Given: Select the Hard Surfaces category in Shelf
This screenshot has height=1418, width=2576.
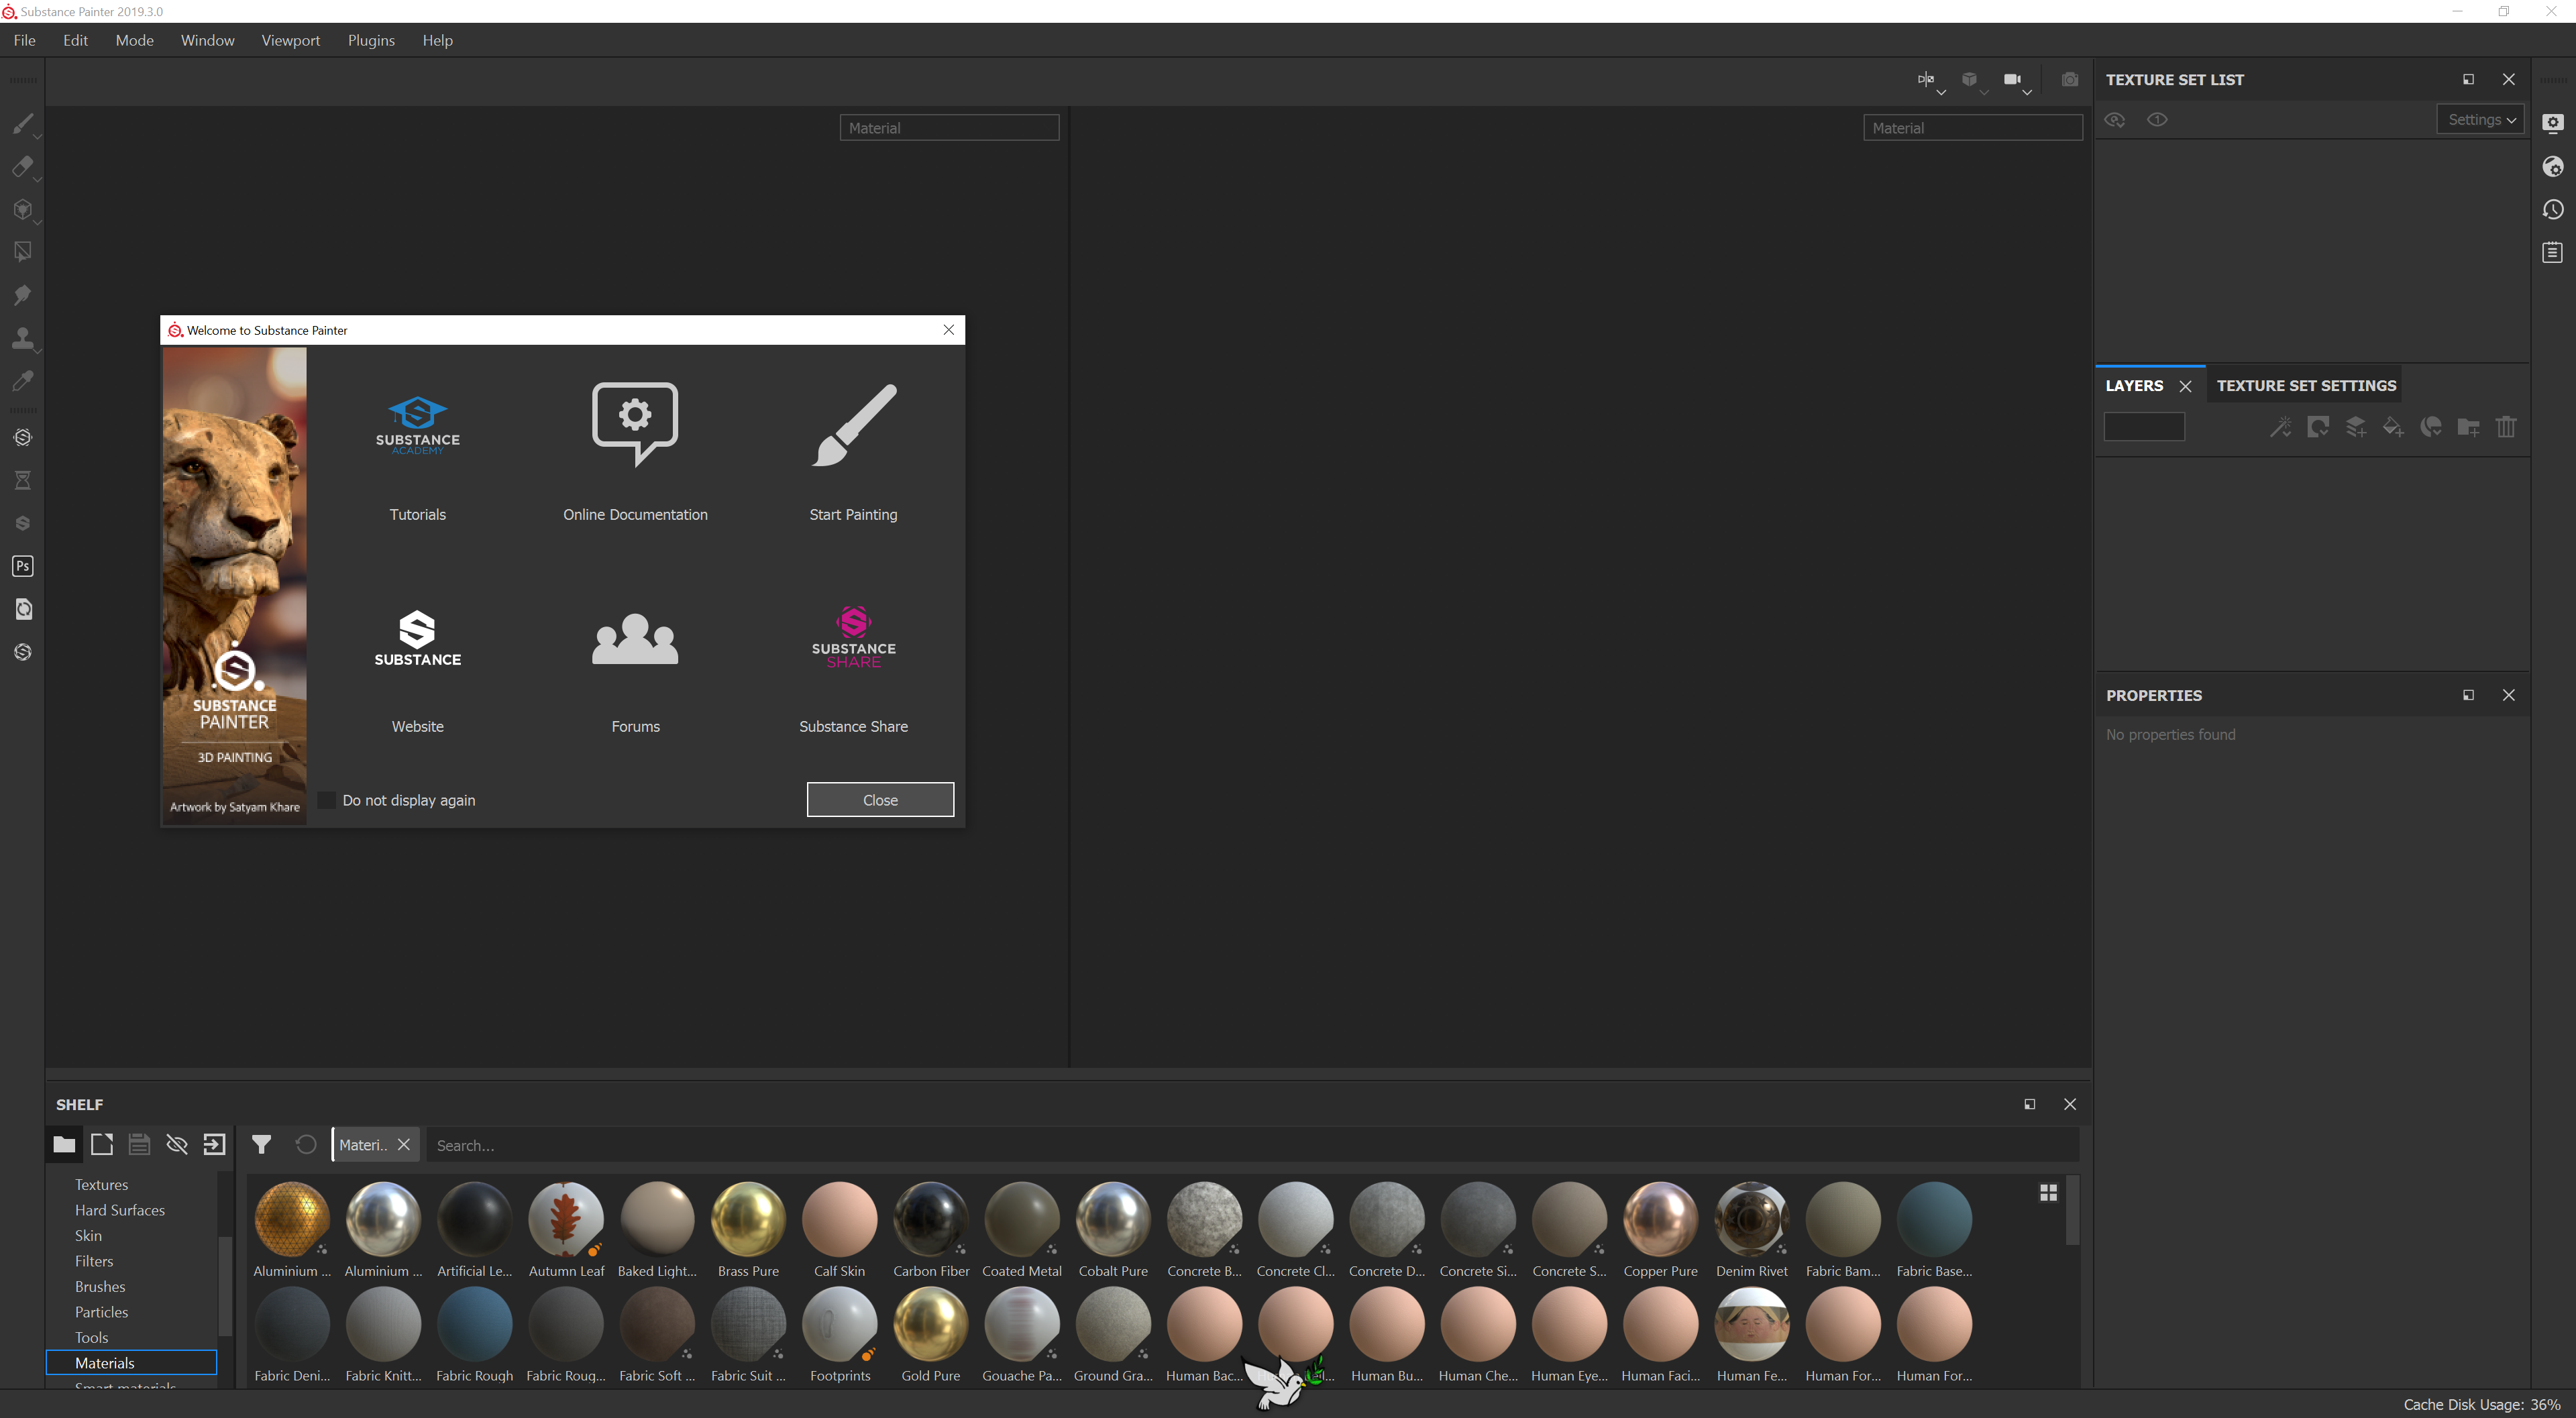Looking at the screenshot, I should tap(119, 1210).
